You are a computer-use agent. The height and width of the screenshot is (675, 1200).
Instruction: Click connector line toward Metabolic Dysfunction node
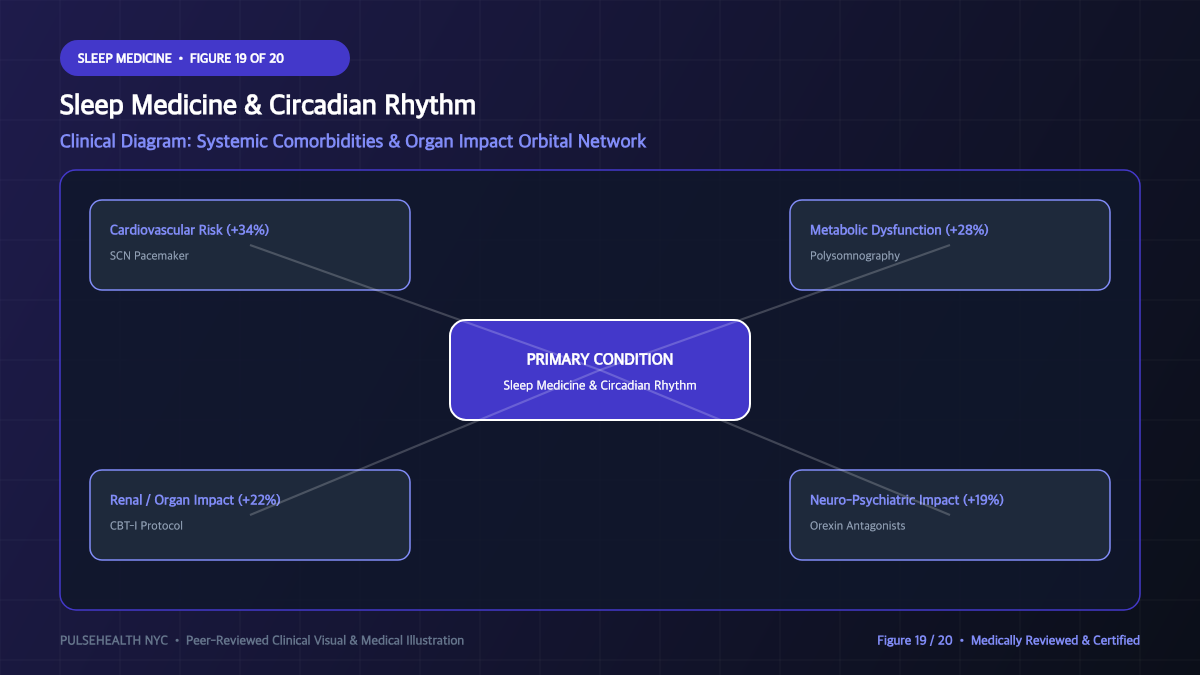[x=850, y=281]
